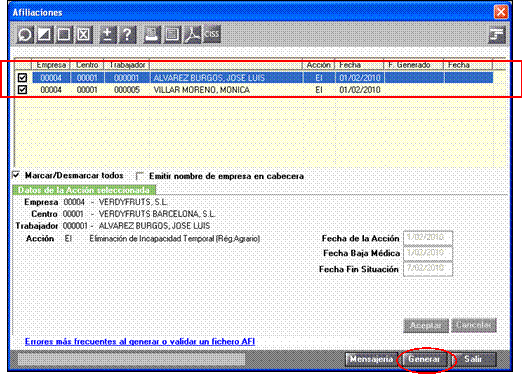Click the Fecha Baja Médica field
This screenshot has height=375, width=523.
pyautogui.click(x=428, y=253)
